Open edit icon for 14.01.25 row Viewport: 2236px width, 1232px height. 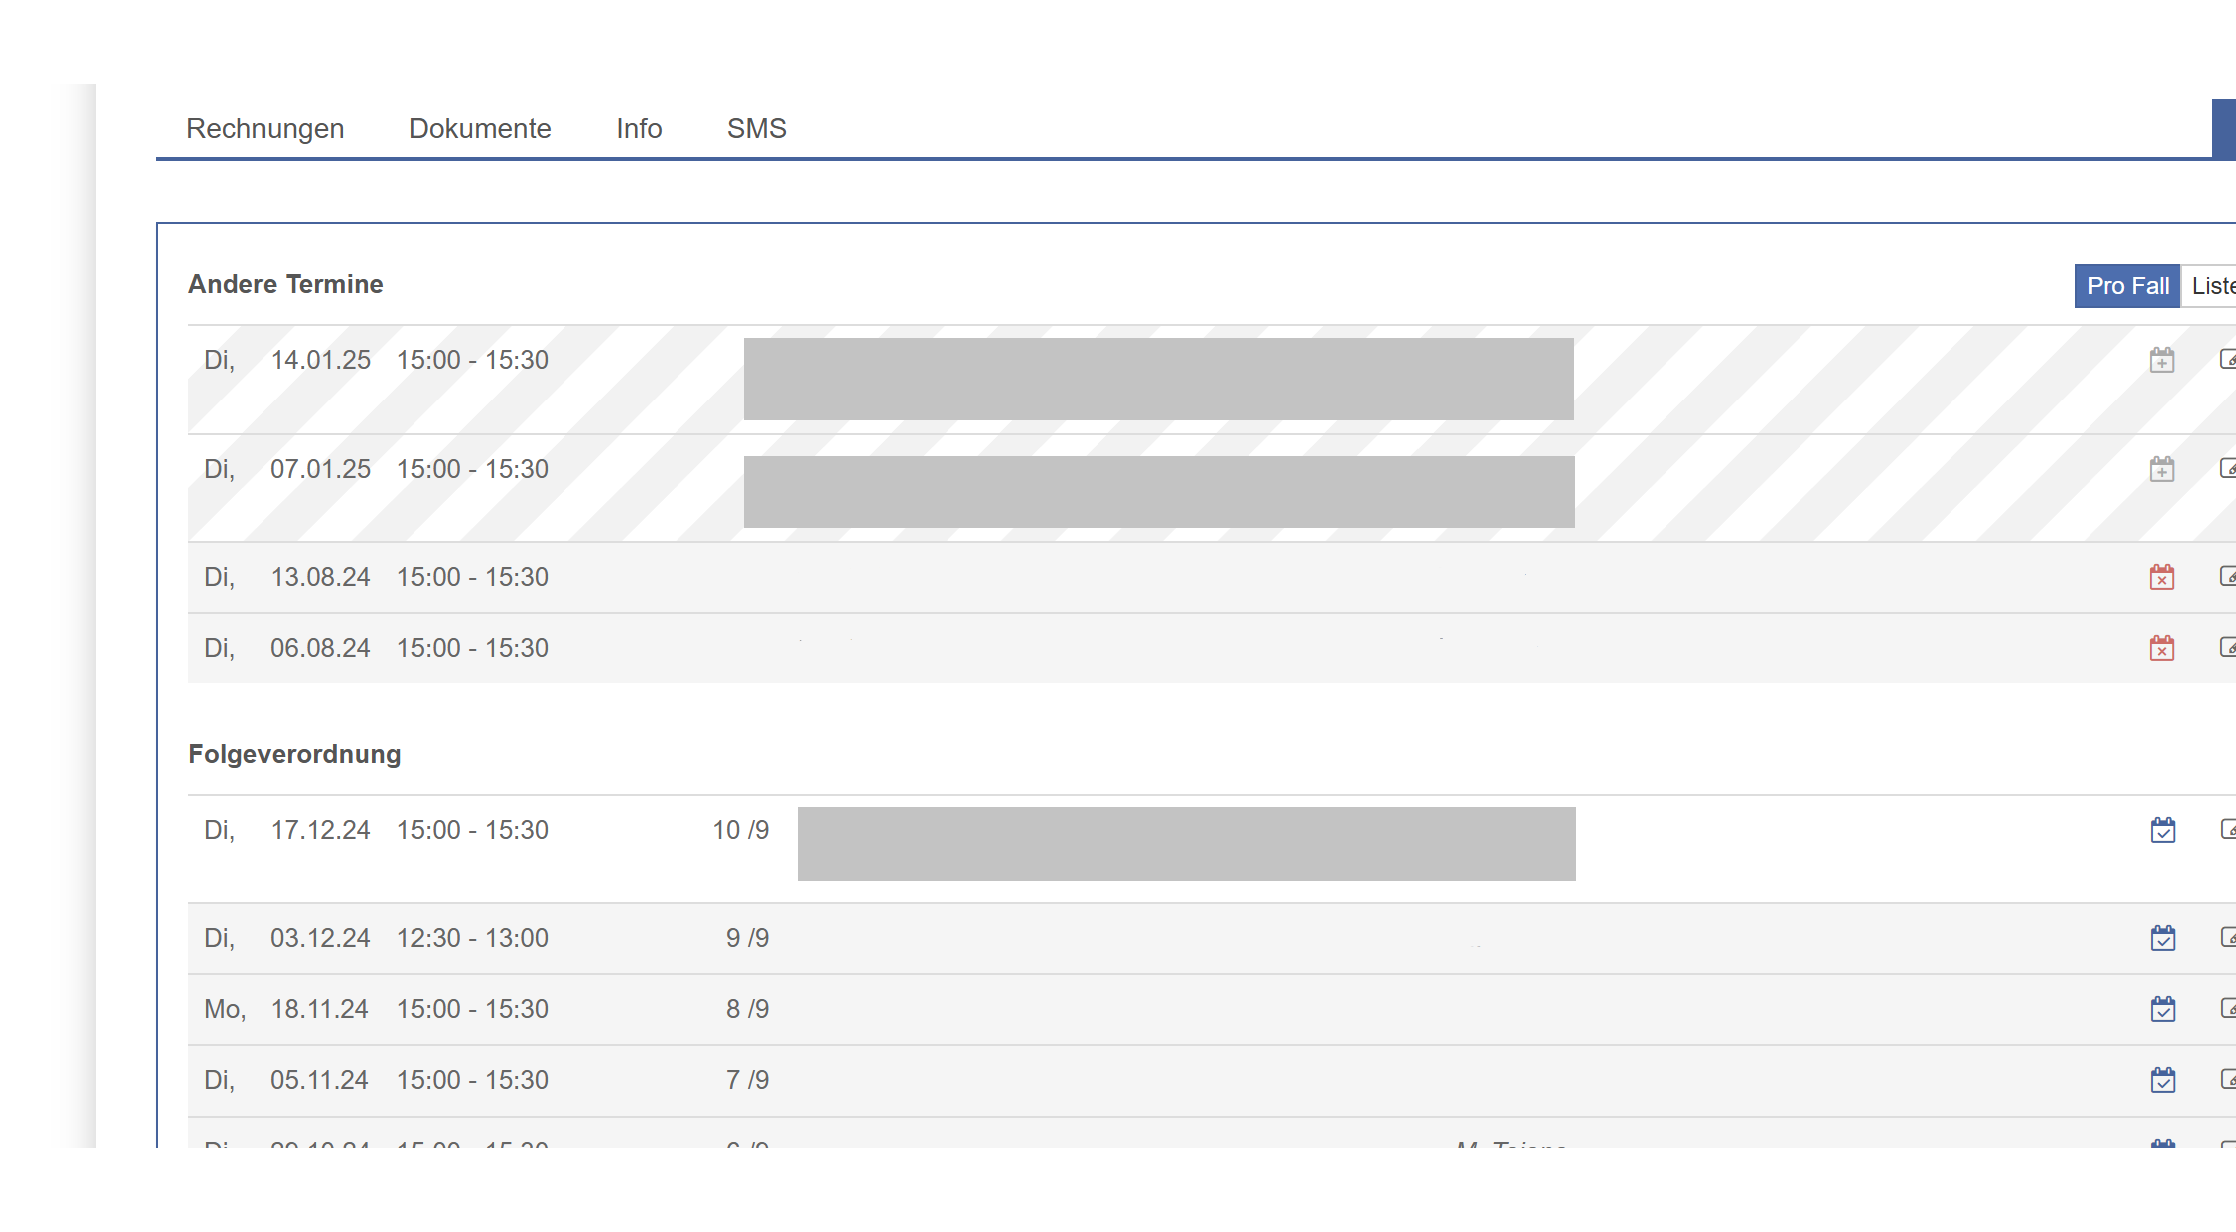(x=2227, y=359)
